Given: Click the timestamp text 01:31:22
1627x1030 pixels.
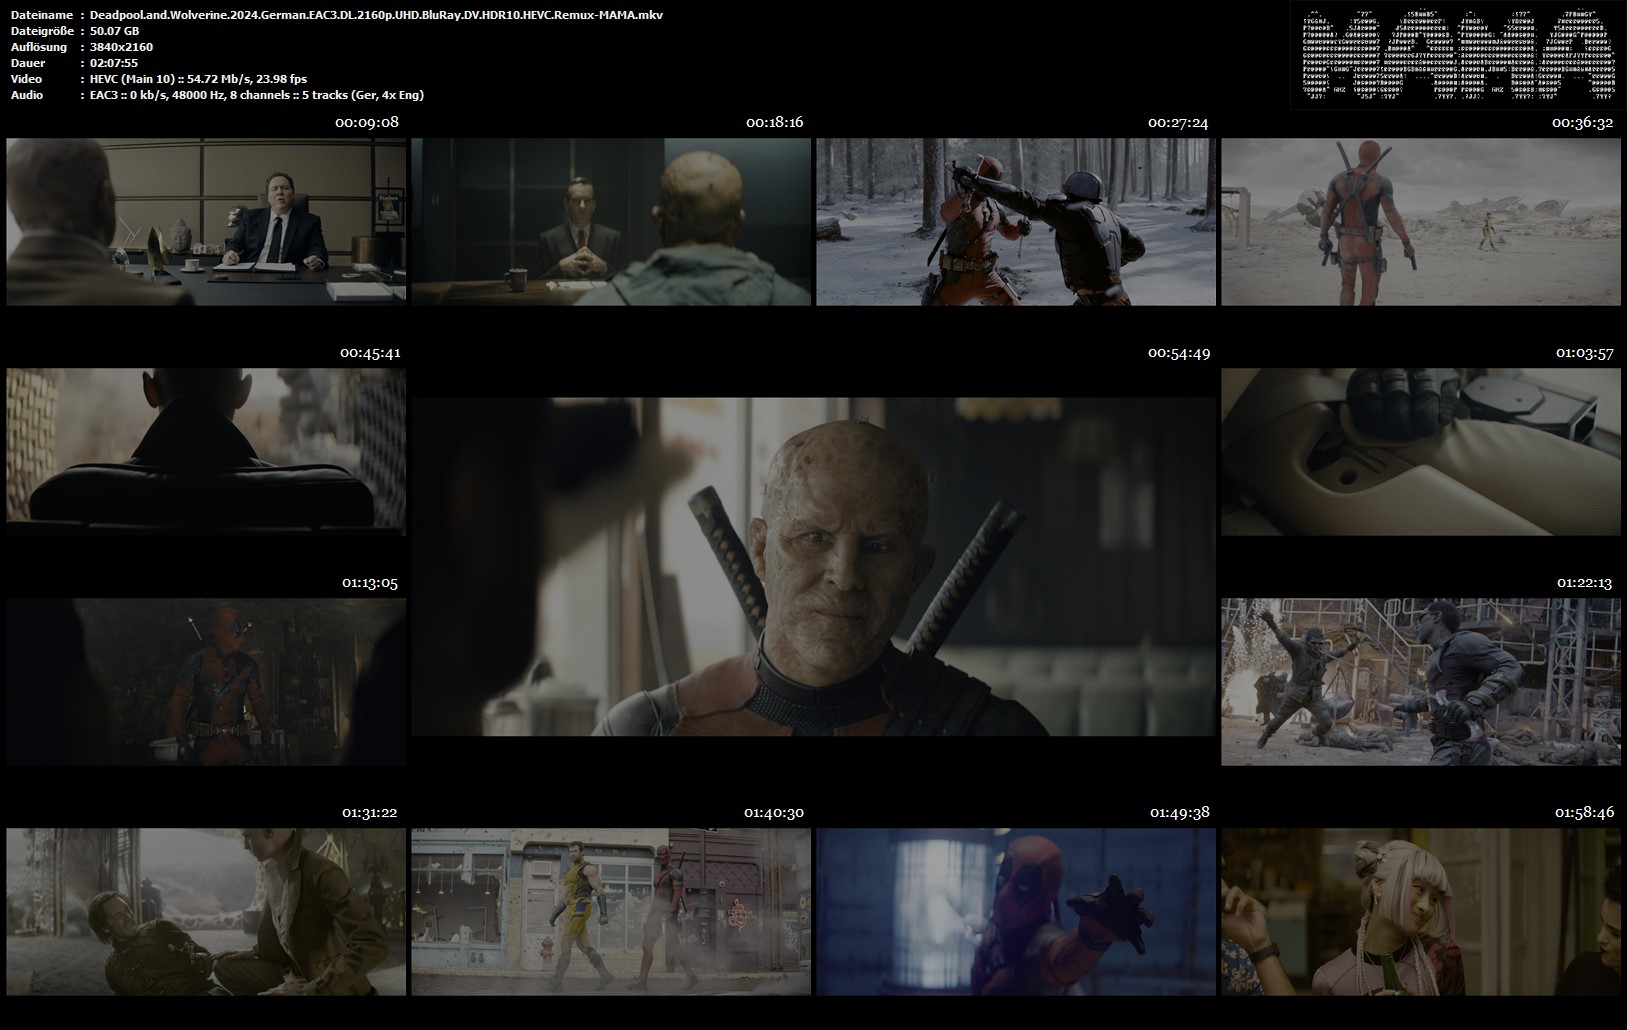Looking at the screenshot, I should [x=370, y=813].
